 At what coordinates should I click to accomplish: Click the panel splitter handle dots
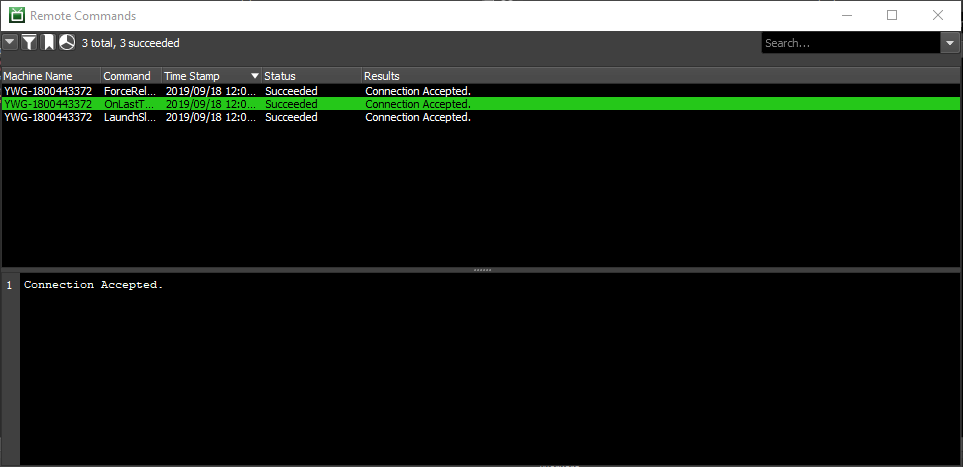481,270
